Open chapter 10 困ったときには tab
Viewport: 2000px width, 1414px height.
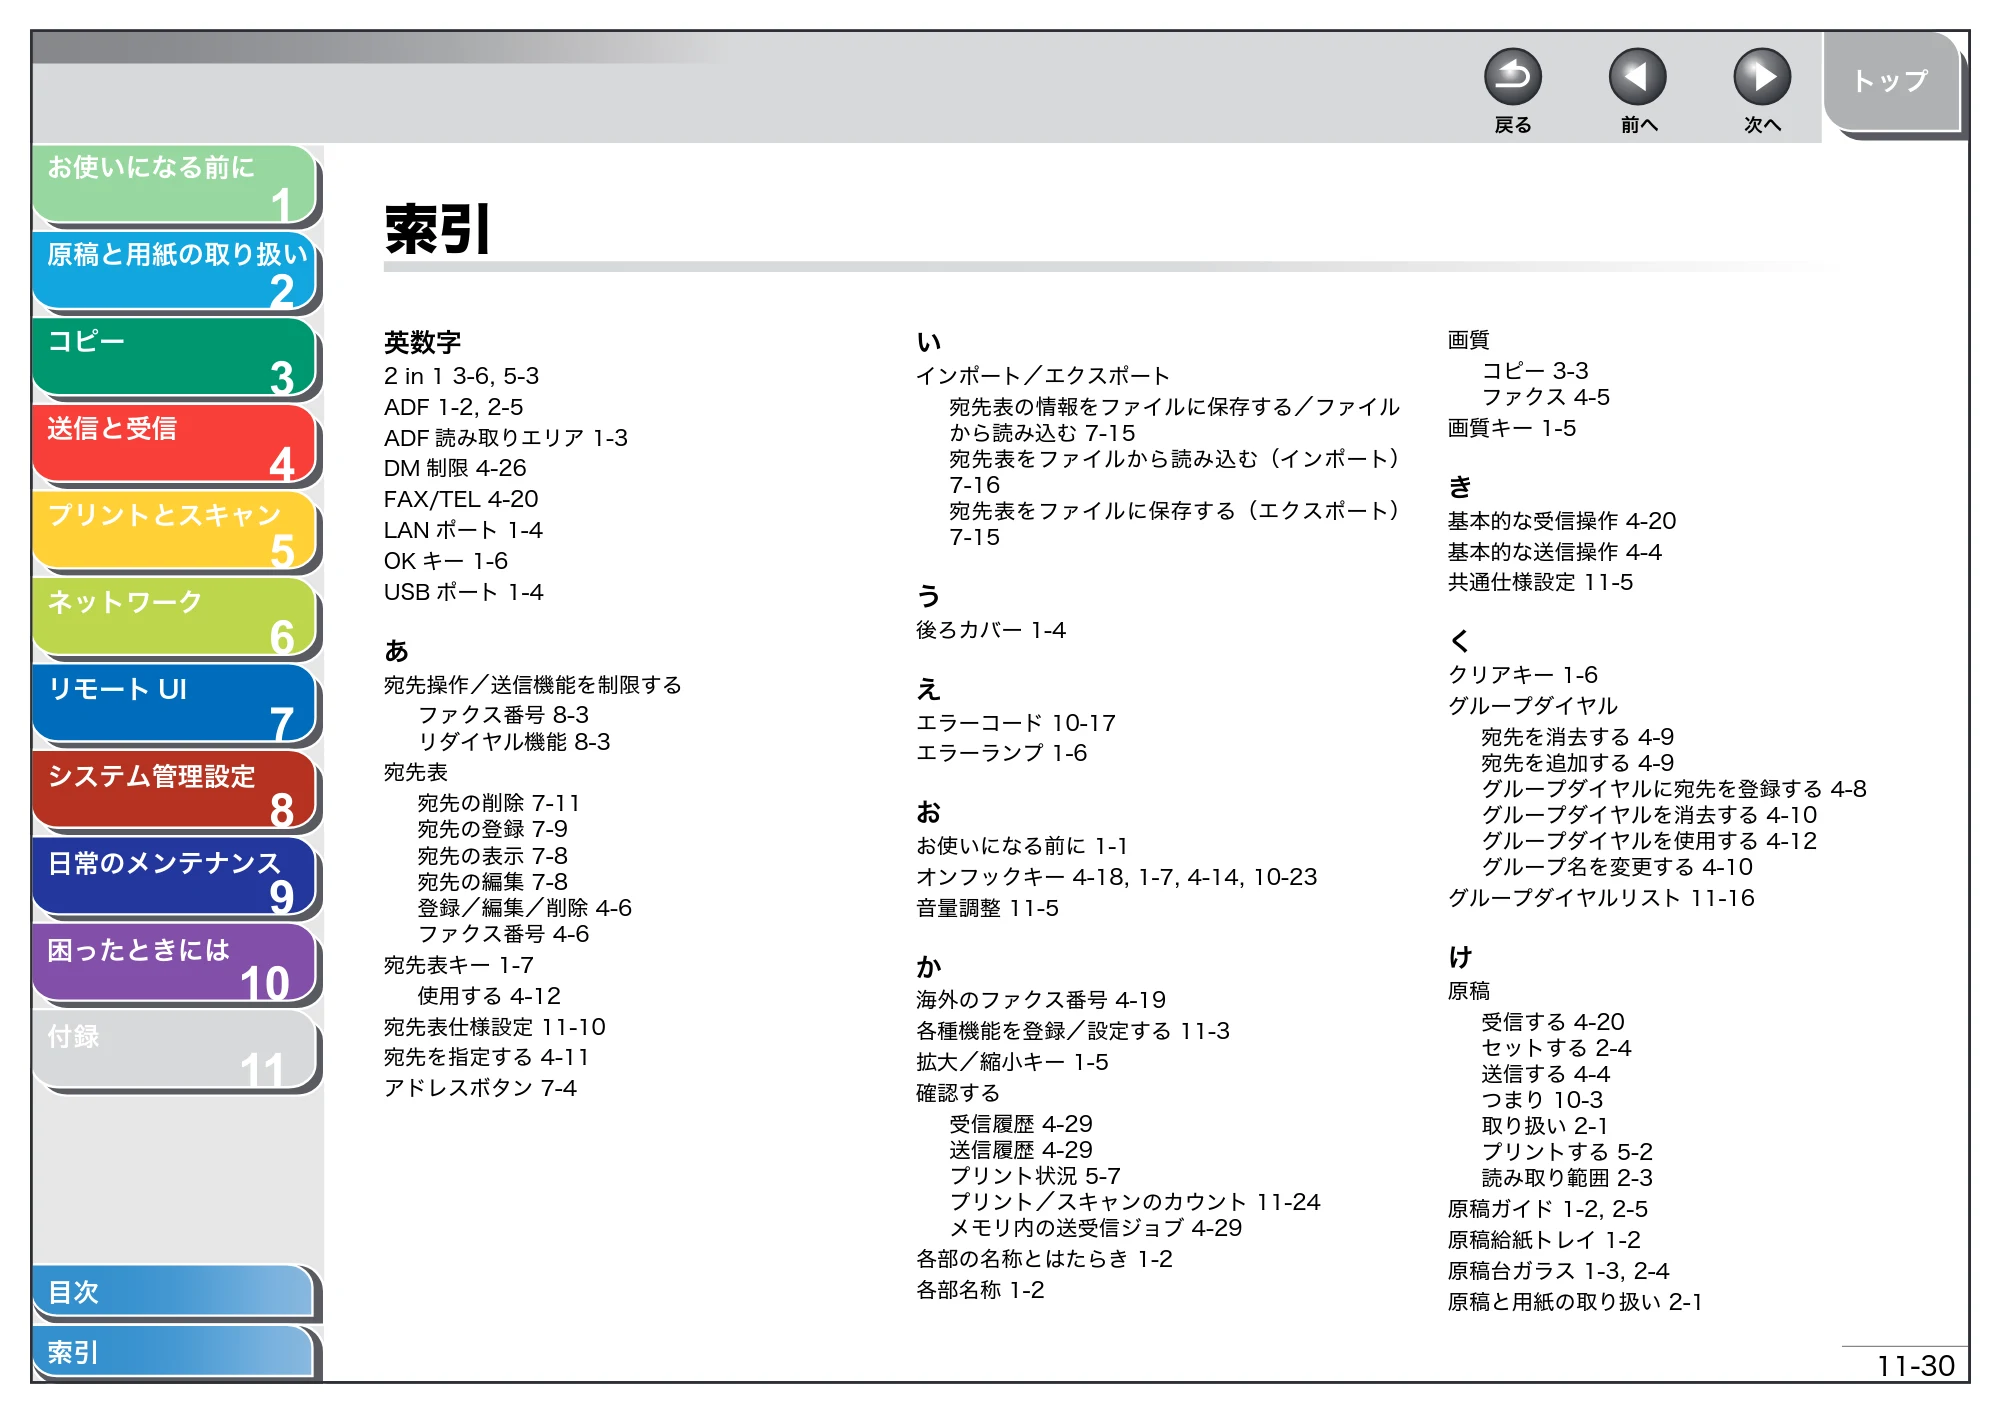point(175,965)
